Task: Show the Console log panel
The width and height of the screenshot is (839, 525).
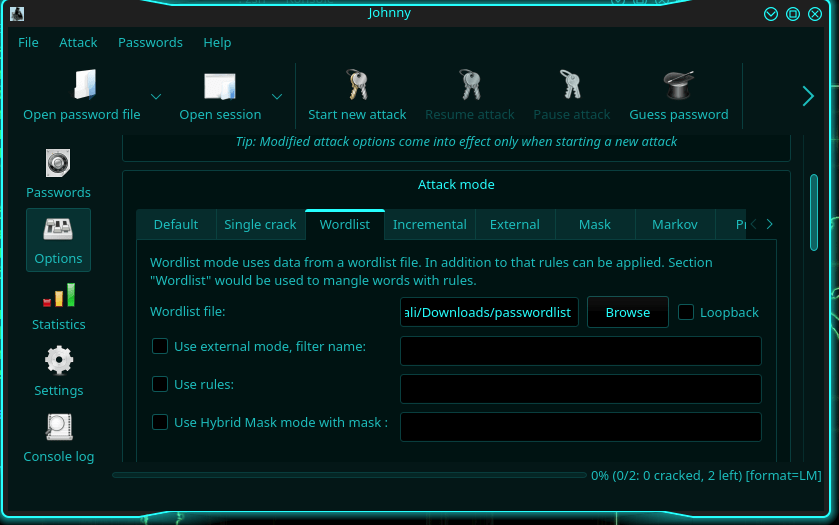Action: [58, 437]
